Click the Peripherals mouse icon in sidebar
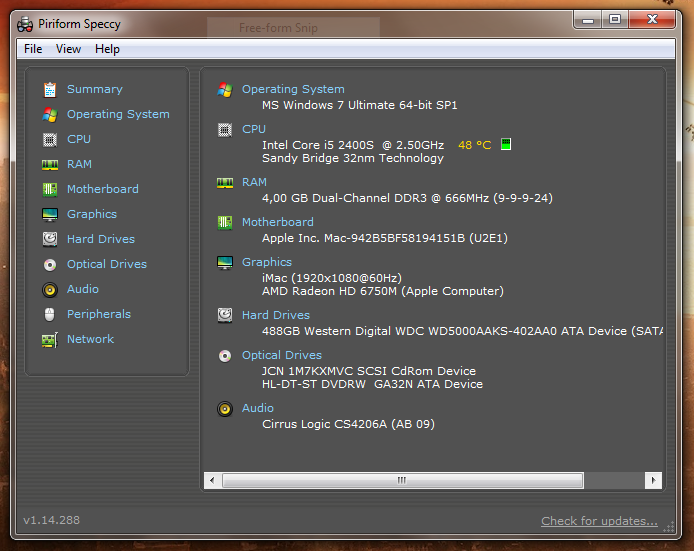Viewport: 694px width, 551px height. tap(49, 315)
